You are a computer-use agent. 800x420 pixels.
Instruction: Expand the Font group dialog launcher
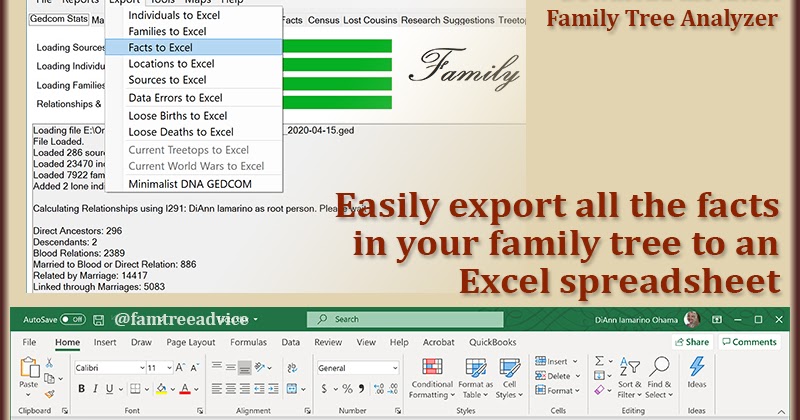tap(199, 410)
